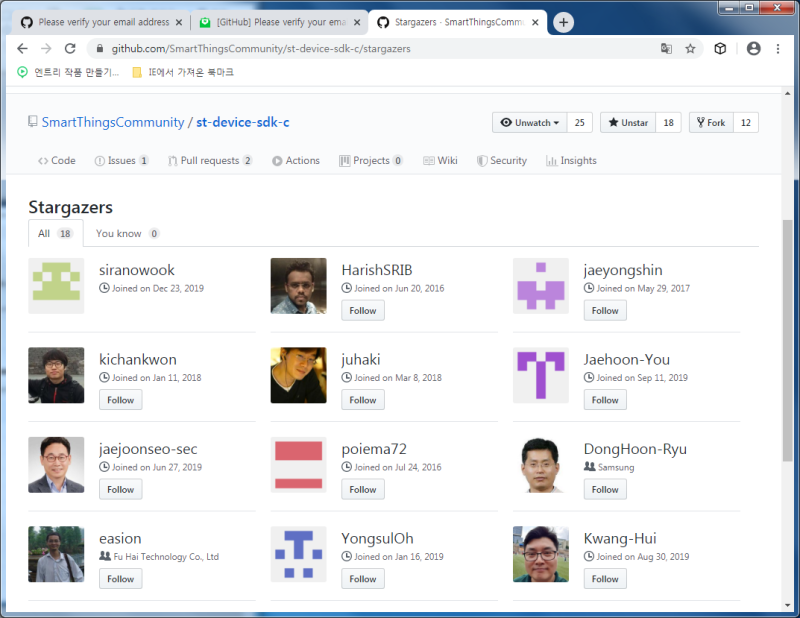This screenshot has width=800, height=618.
Task: Select the 'You know' stargazers tab
Action: pos(128,233)
